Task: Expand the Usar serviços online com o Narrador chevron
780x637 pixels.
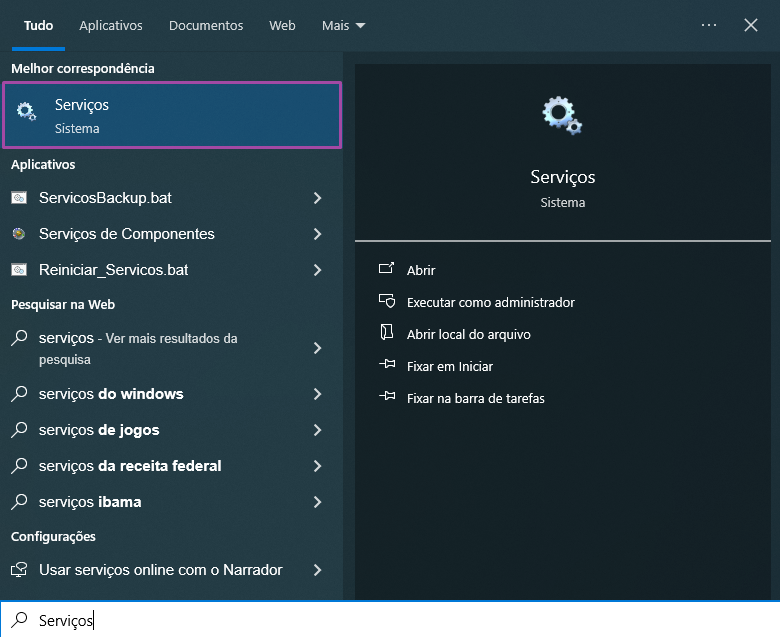Action: click(317, 570)
